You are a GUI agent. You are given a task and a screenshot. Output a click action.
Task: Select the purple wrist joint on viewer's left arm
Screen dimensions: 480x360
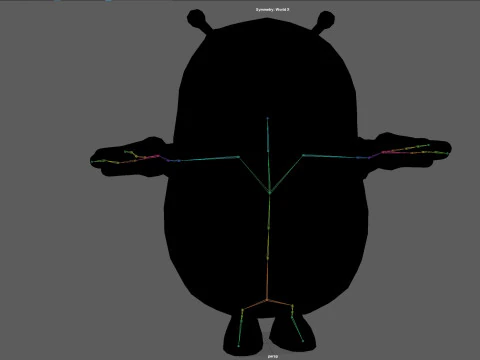pyautogui.click(x=168, y=160)
